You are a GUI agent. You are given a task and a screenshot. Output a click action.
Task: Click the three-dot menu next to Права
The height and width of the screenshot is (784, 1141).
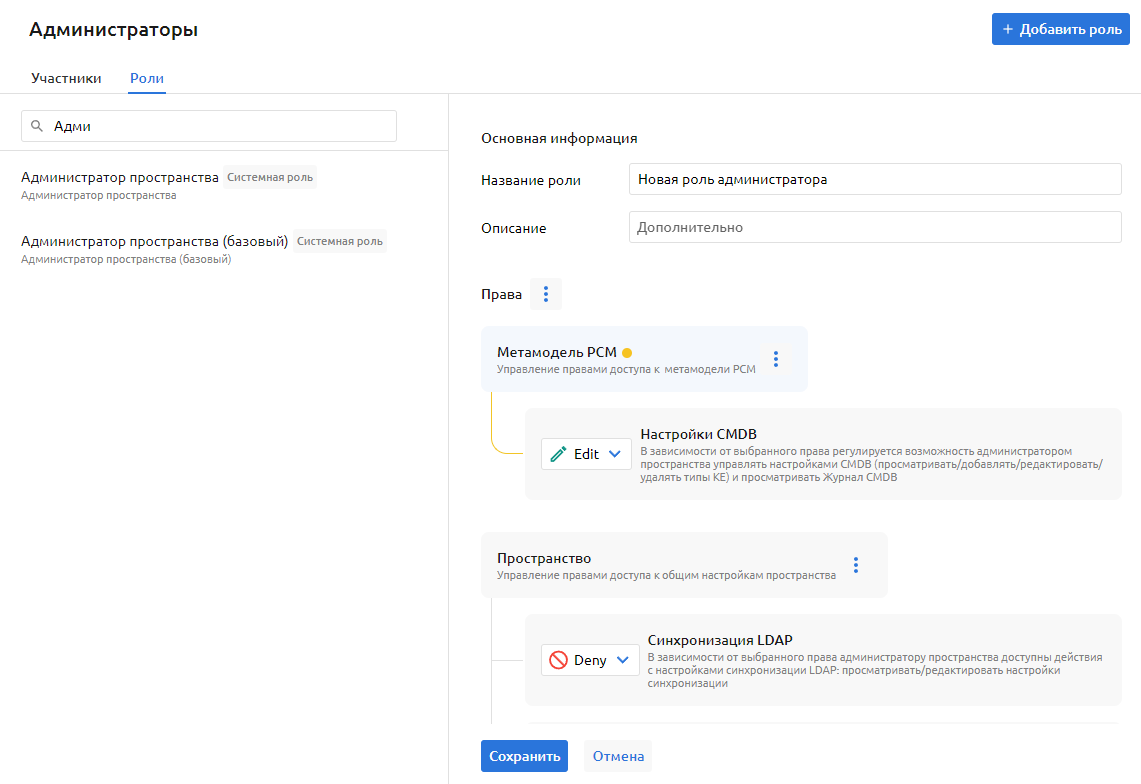click(x=545, y=294)
